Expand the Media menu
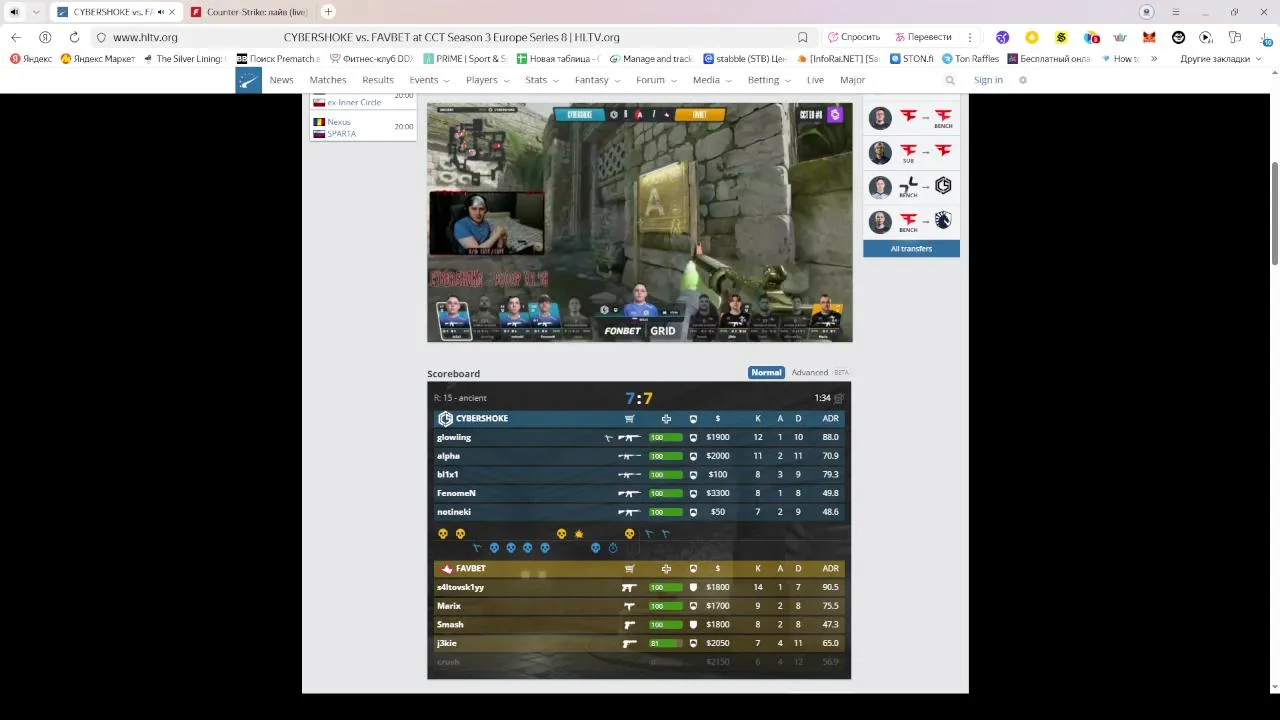Viewport: 1280px width, 720px height. click(x=712, y=80)
